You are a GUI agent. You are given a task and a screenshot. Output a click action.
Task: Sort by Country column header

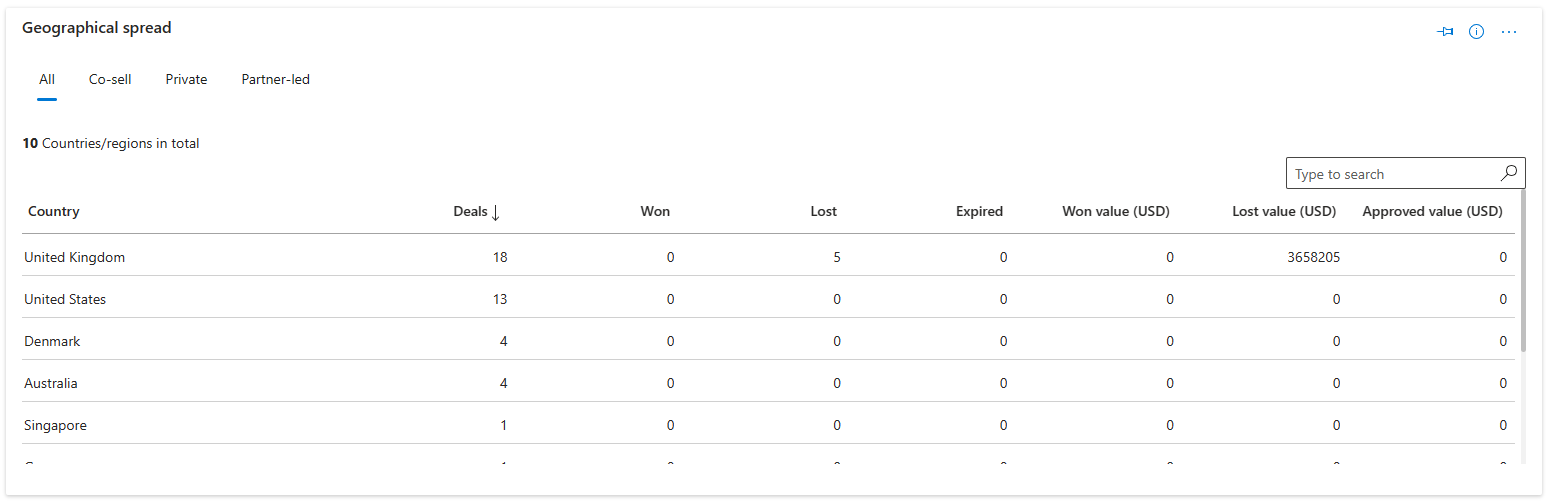click(x=54, y=212)
